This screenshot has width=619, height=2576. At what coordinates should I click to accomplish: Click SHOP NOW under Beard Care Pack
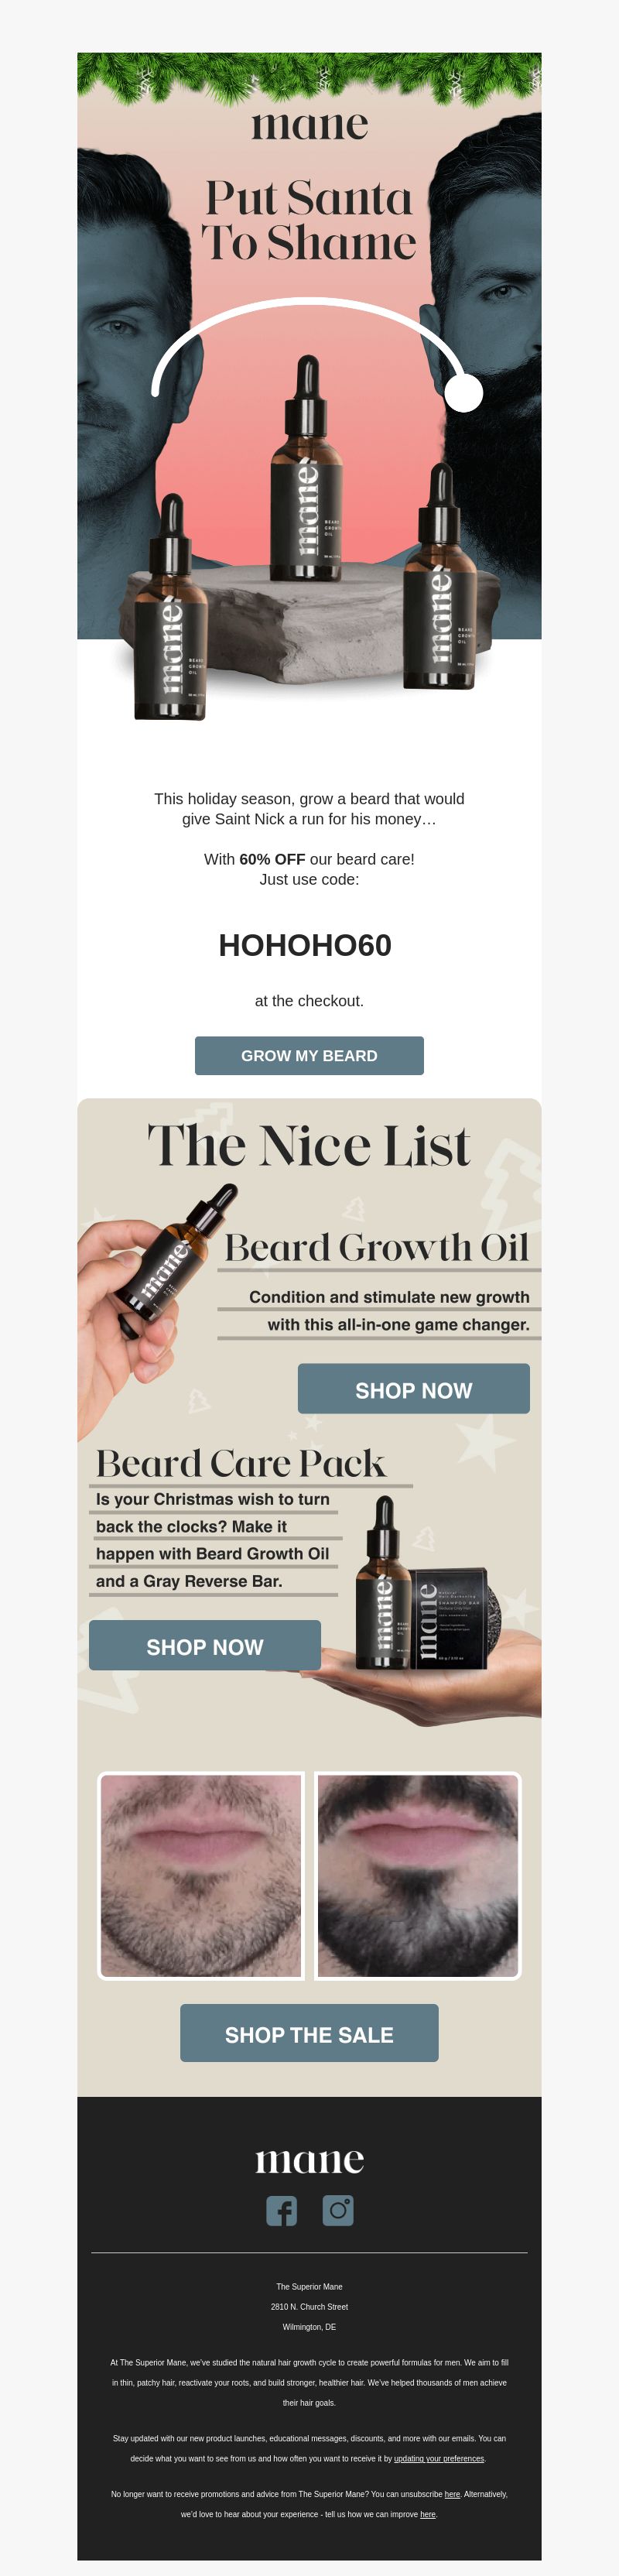point(205,1646)
